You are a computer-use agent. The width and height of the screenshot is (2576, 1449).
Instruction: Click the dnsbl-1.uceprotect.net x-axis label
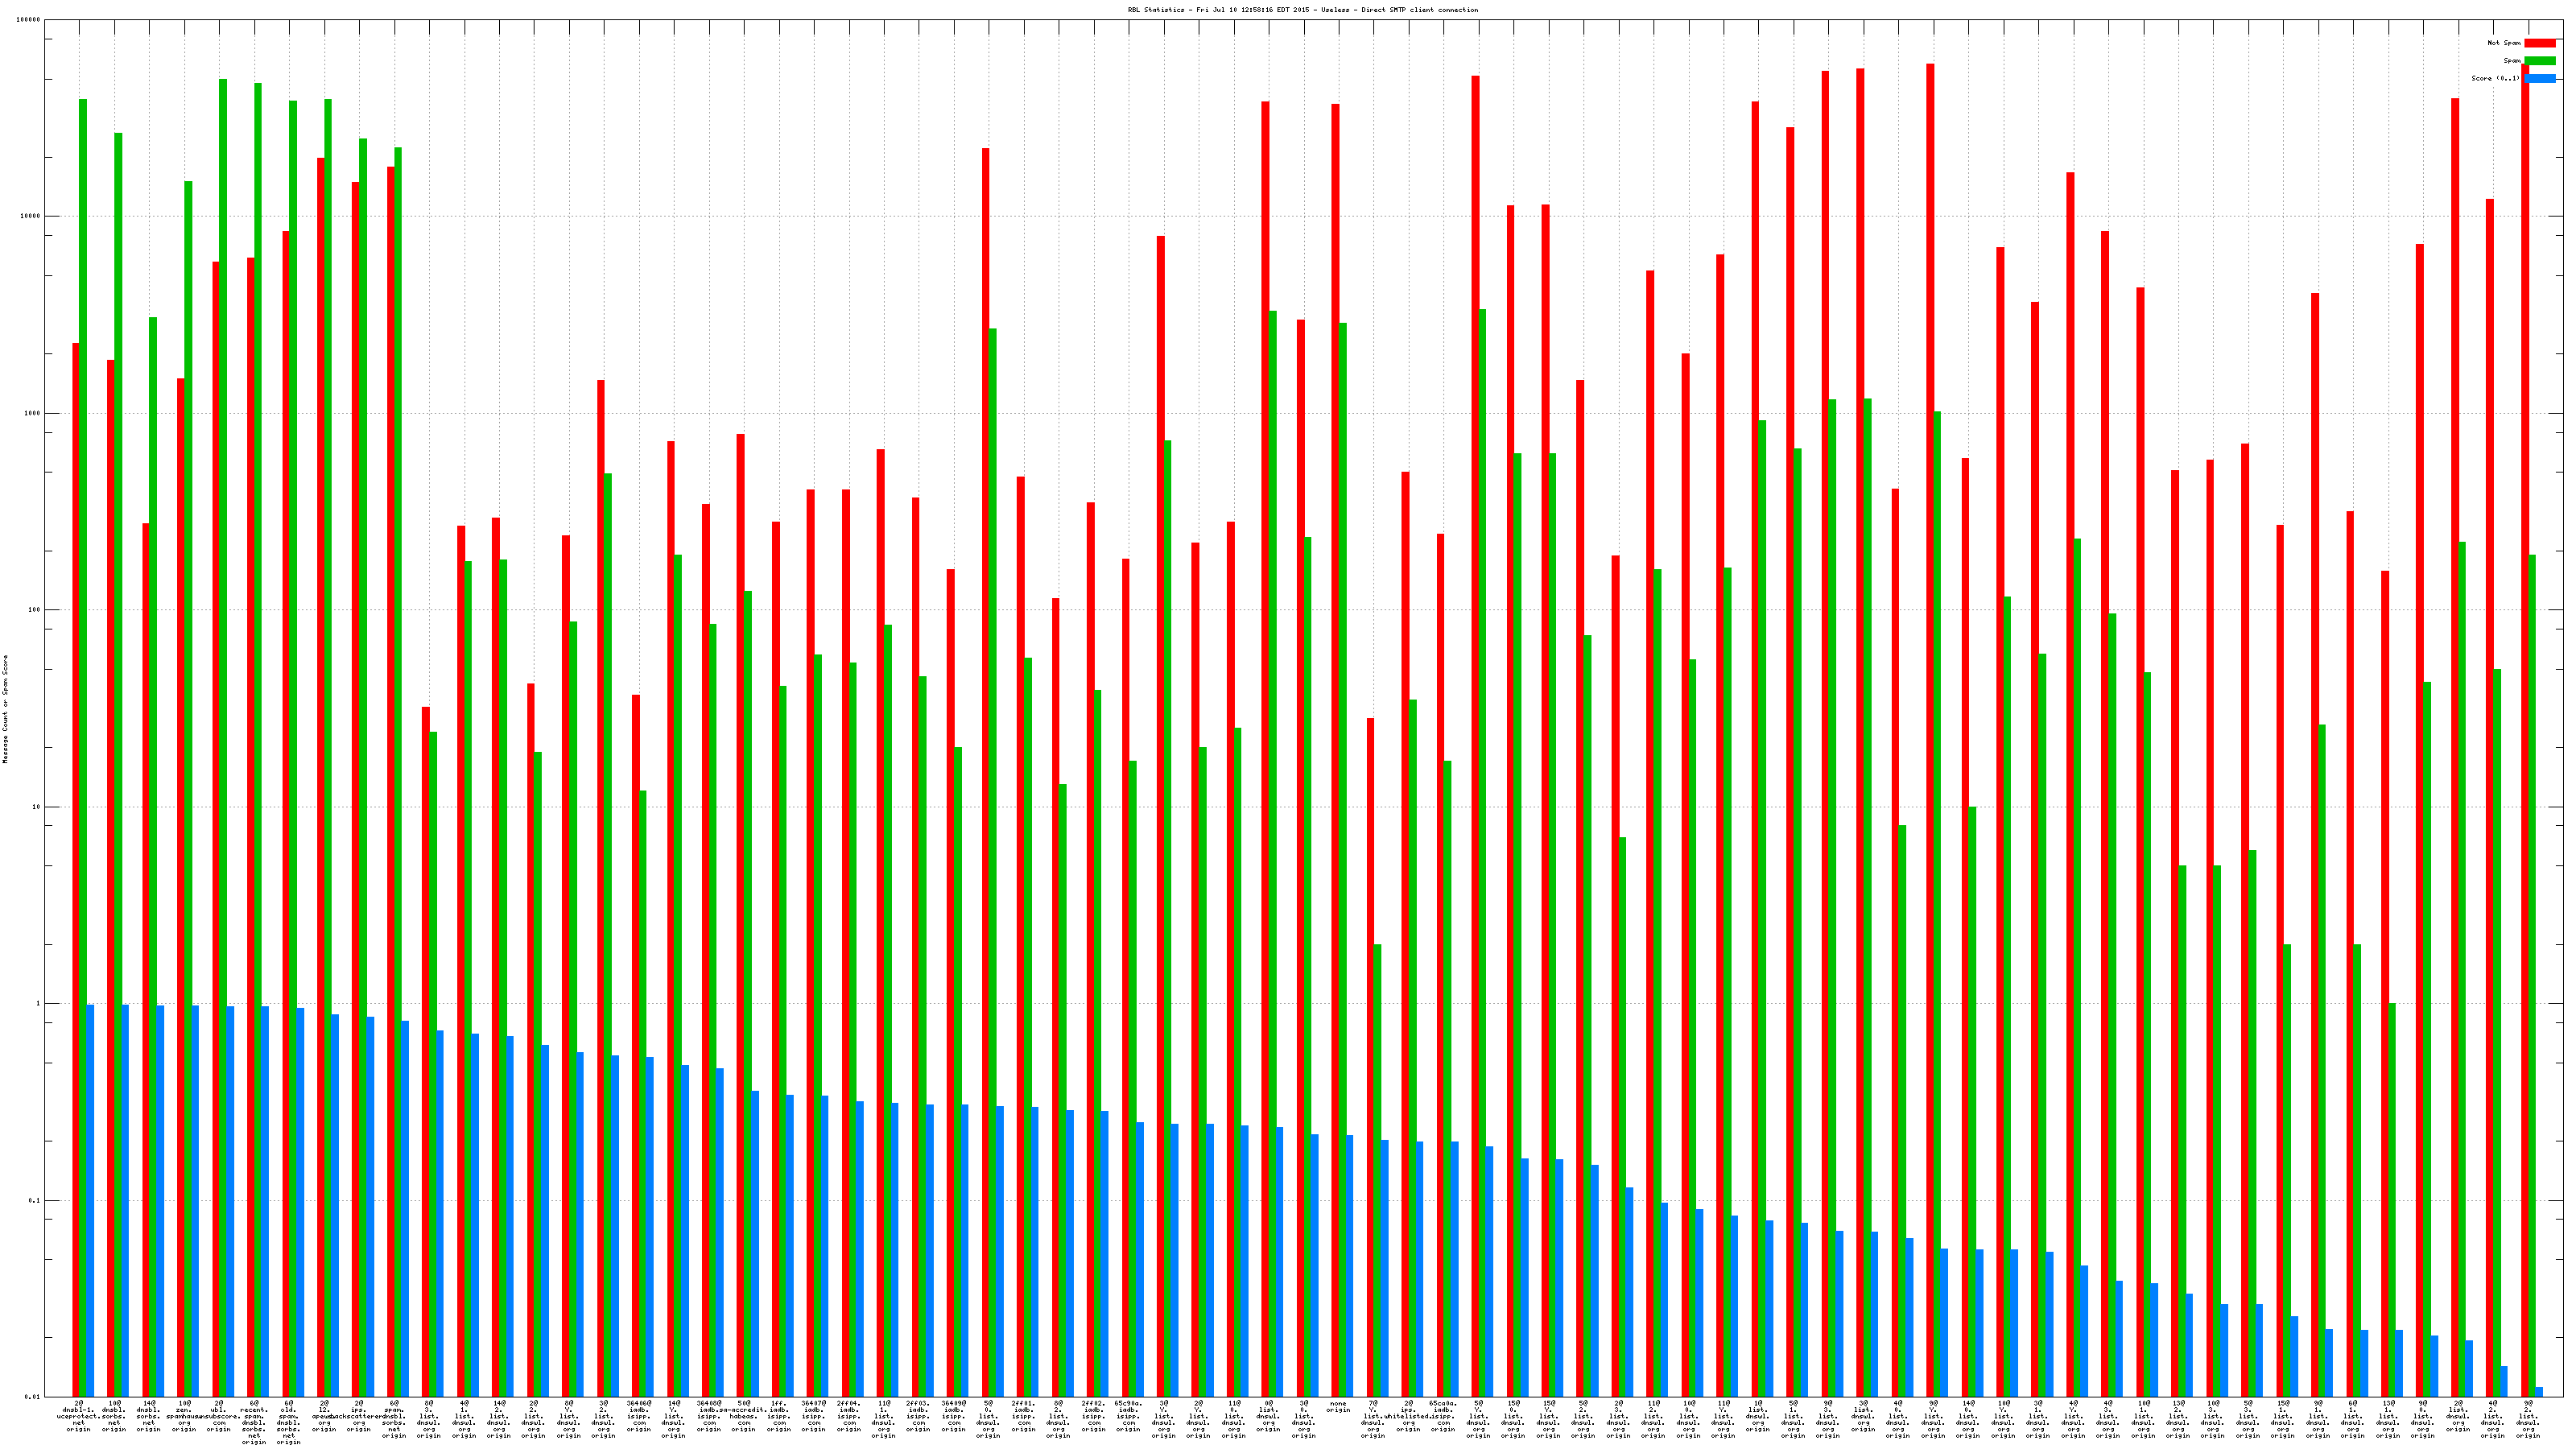point(78,1416)
